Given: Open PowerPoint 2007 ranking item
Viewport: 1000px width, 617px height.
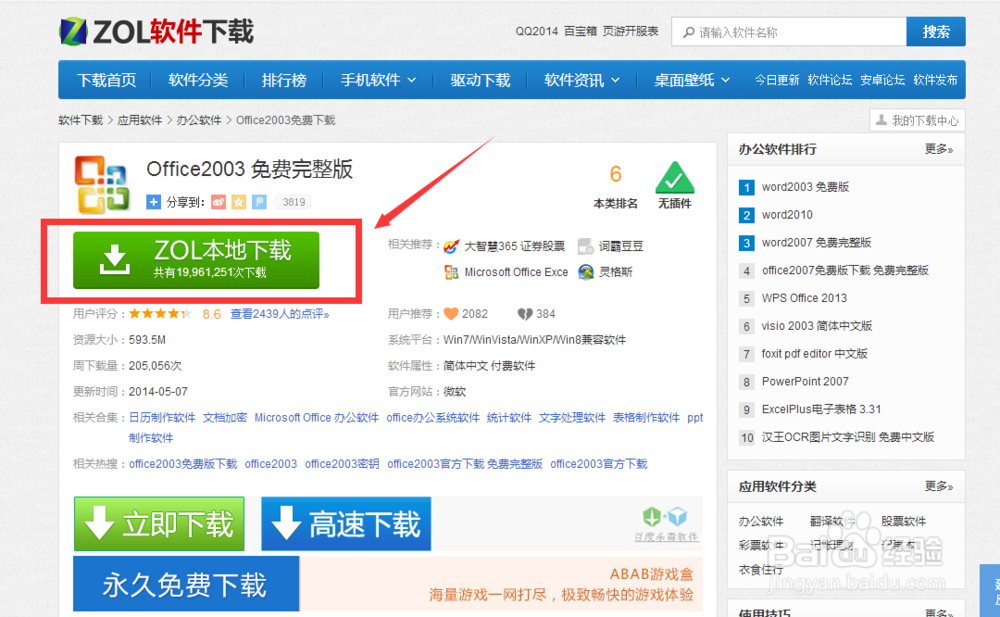Looking at the screenshot, I should (805, 382).
